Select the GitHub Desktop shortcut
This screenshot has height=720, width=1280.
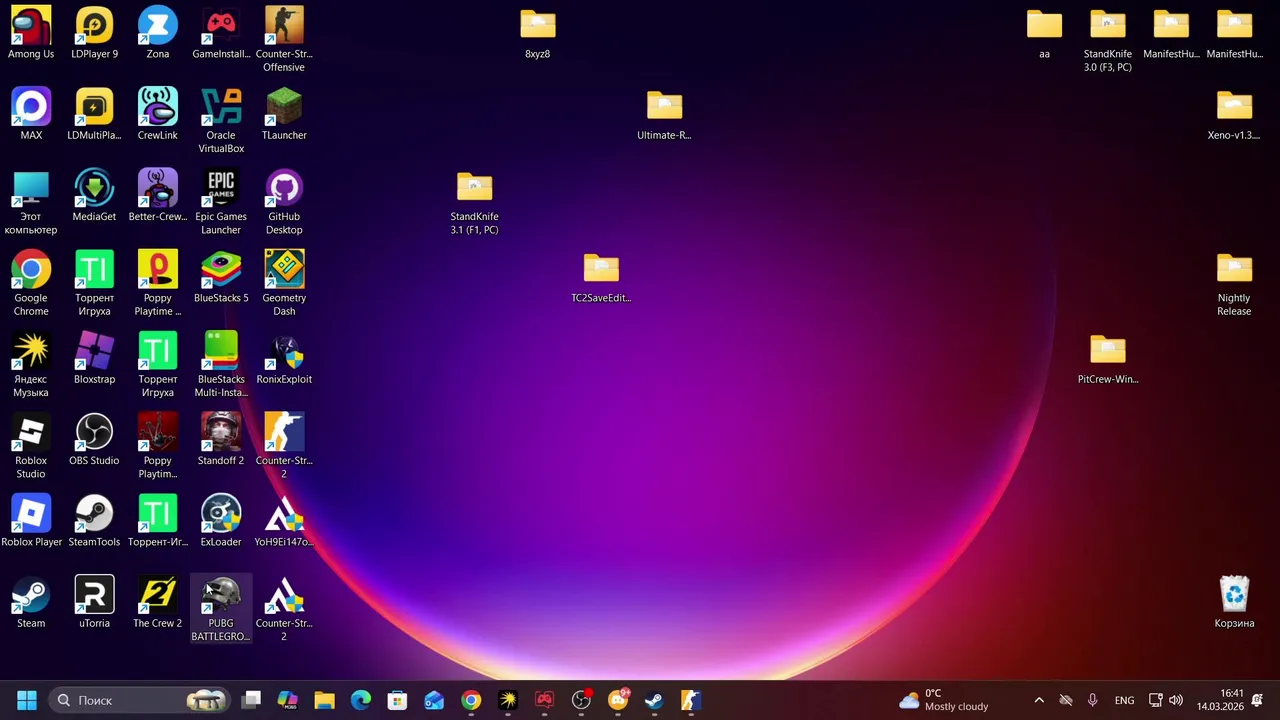[284, 203]
